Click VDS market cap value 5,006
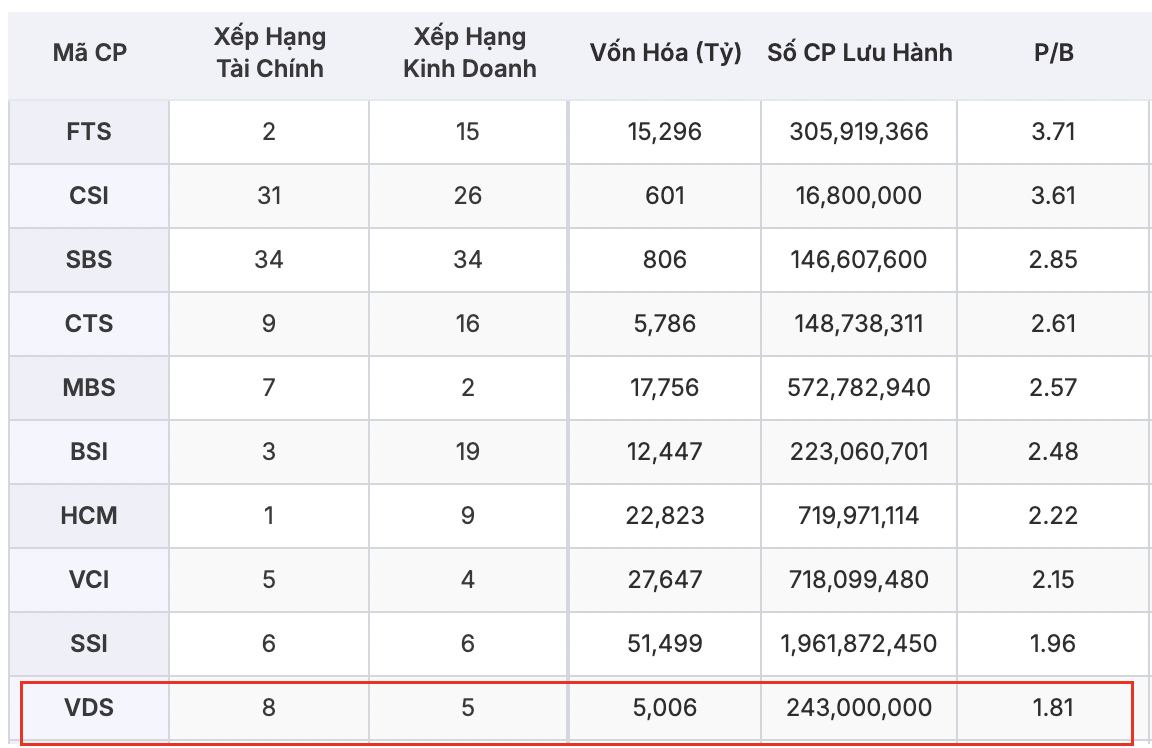 [x=666, y=708]
